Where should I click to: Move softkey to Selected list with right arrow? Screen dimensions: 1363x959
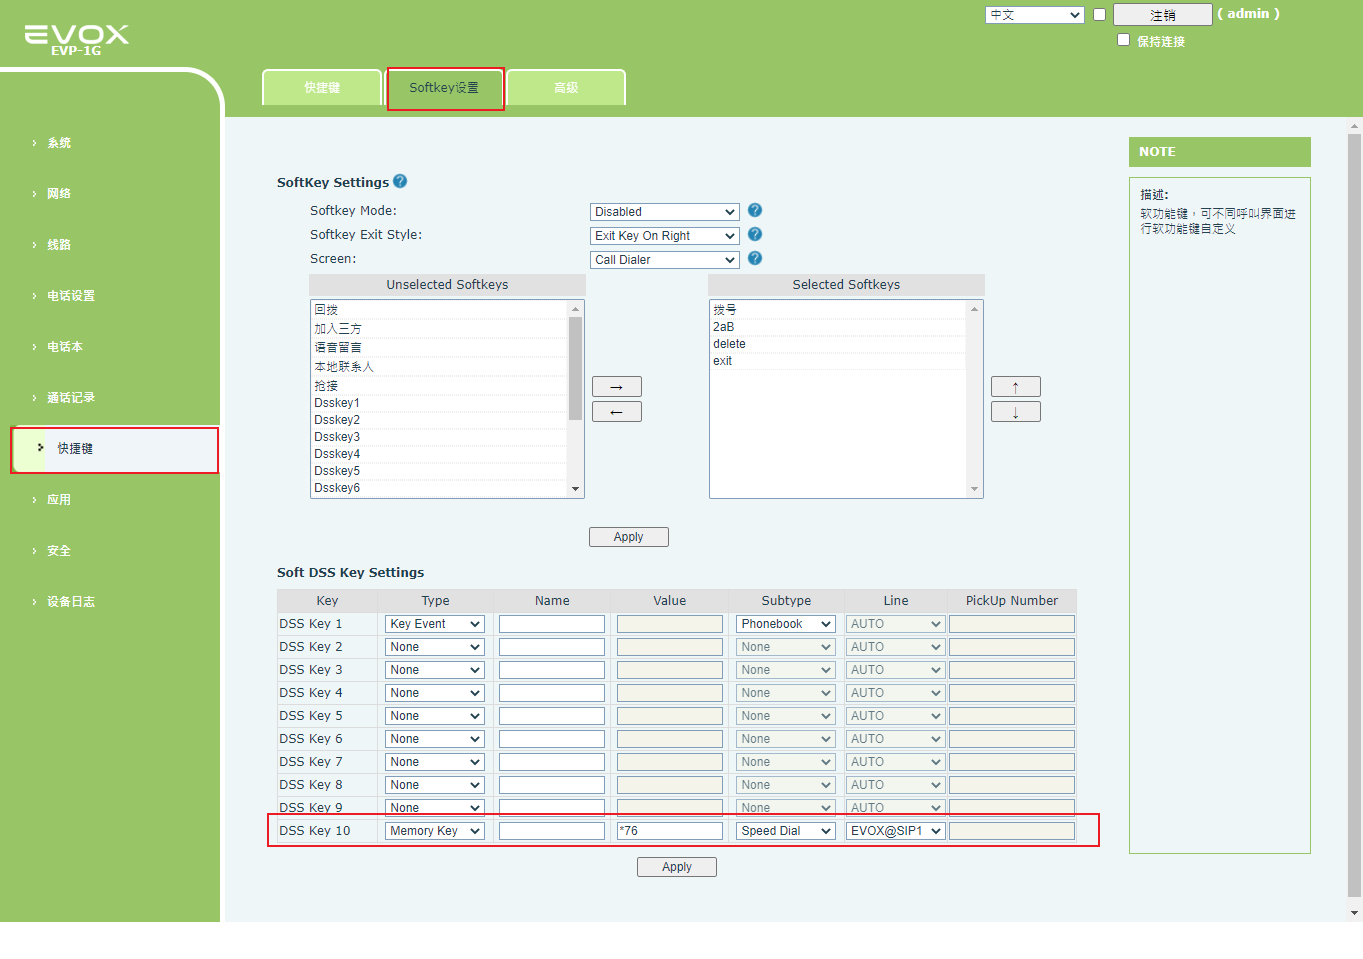pos(617,387)
